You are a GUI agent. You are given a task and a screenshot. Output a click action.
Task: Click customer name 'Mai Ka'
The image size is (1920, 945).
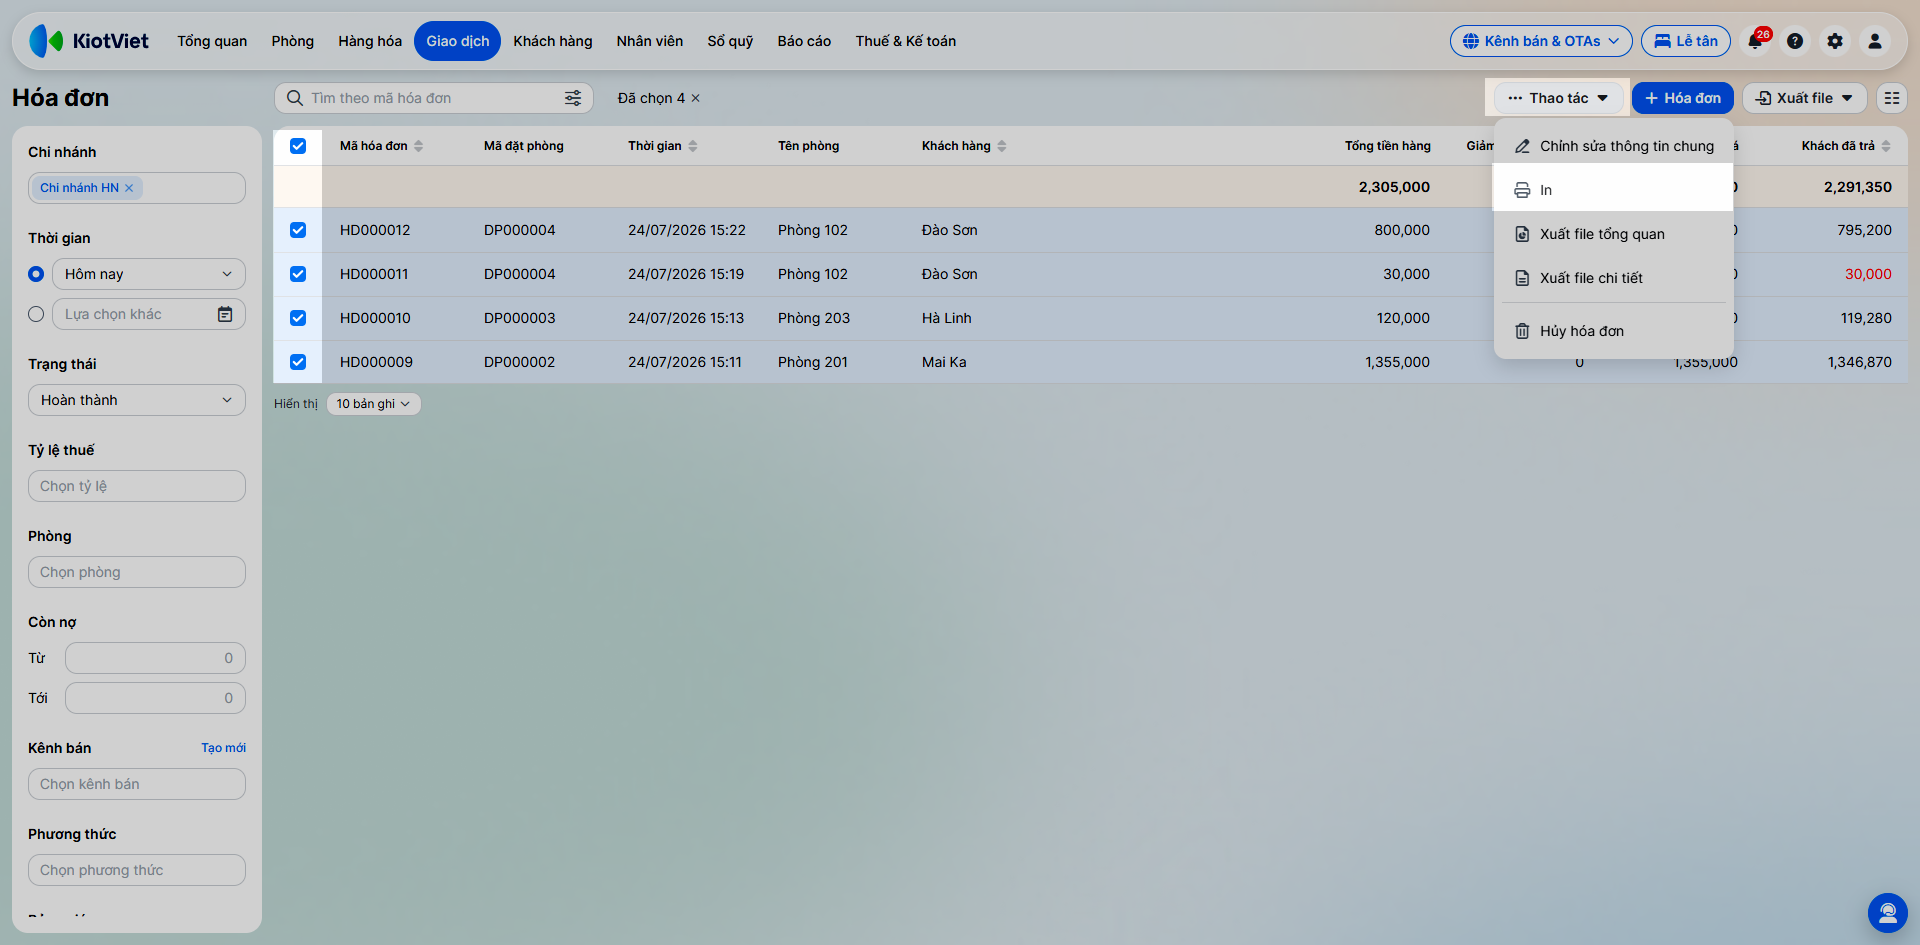[944, 362]
